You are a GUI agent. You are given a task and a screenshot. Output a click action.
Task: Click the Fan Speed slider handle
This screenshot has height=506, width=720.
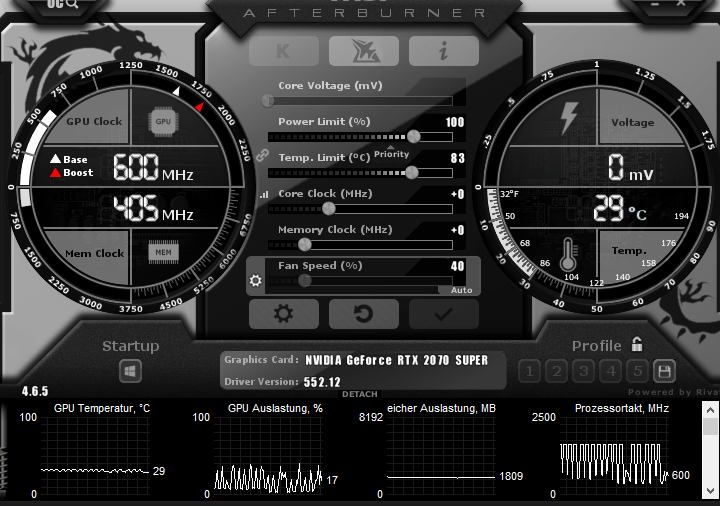pyautogui.click(x=304, y=281)
